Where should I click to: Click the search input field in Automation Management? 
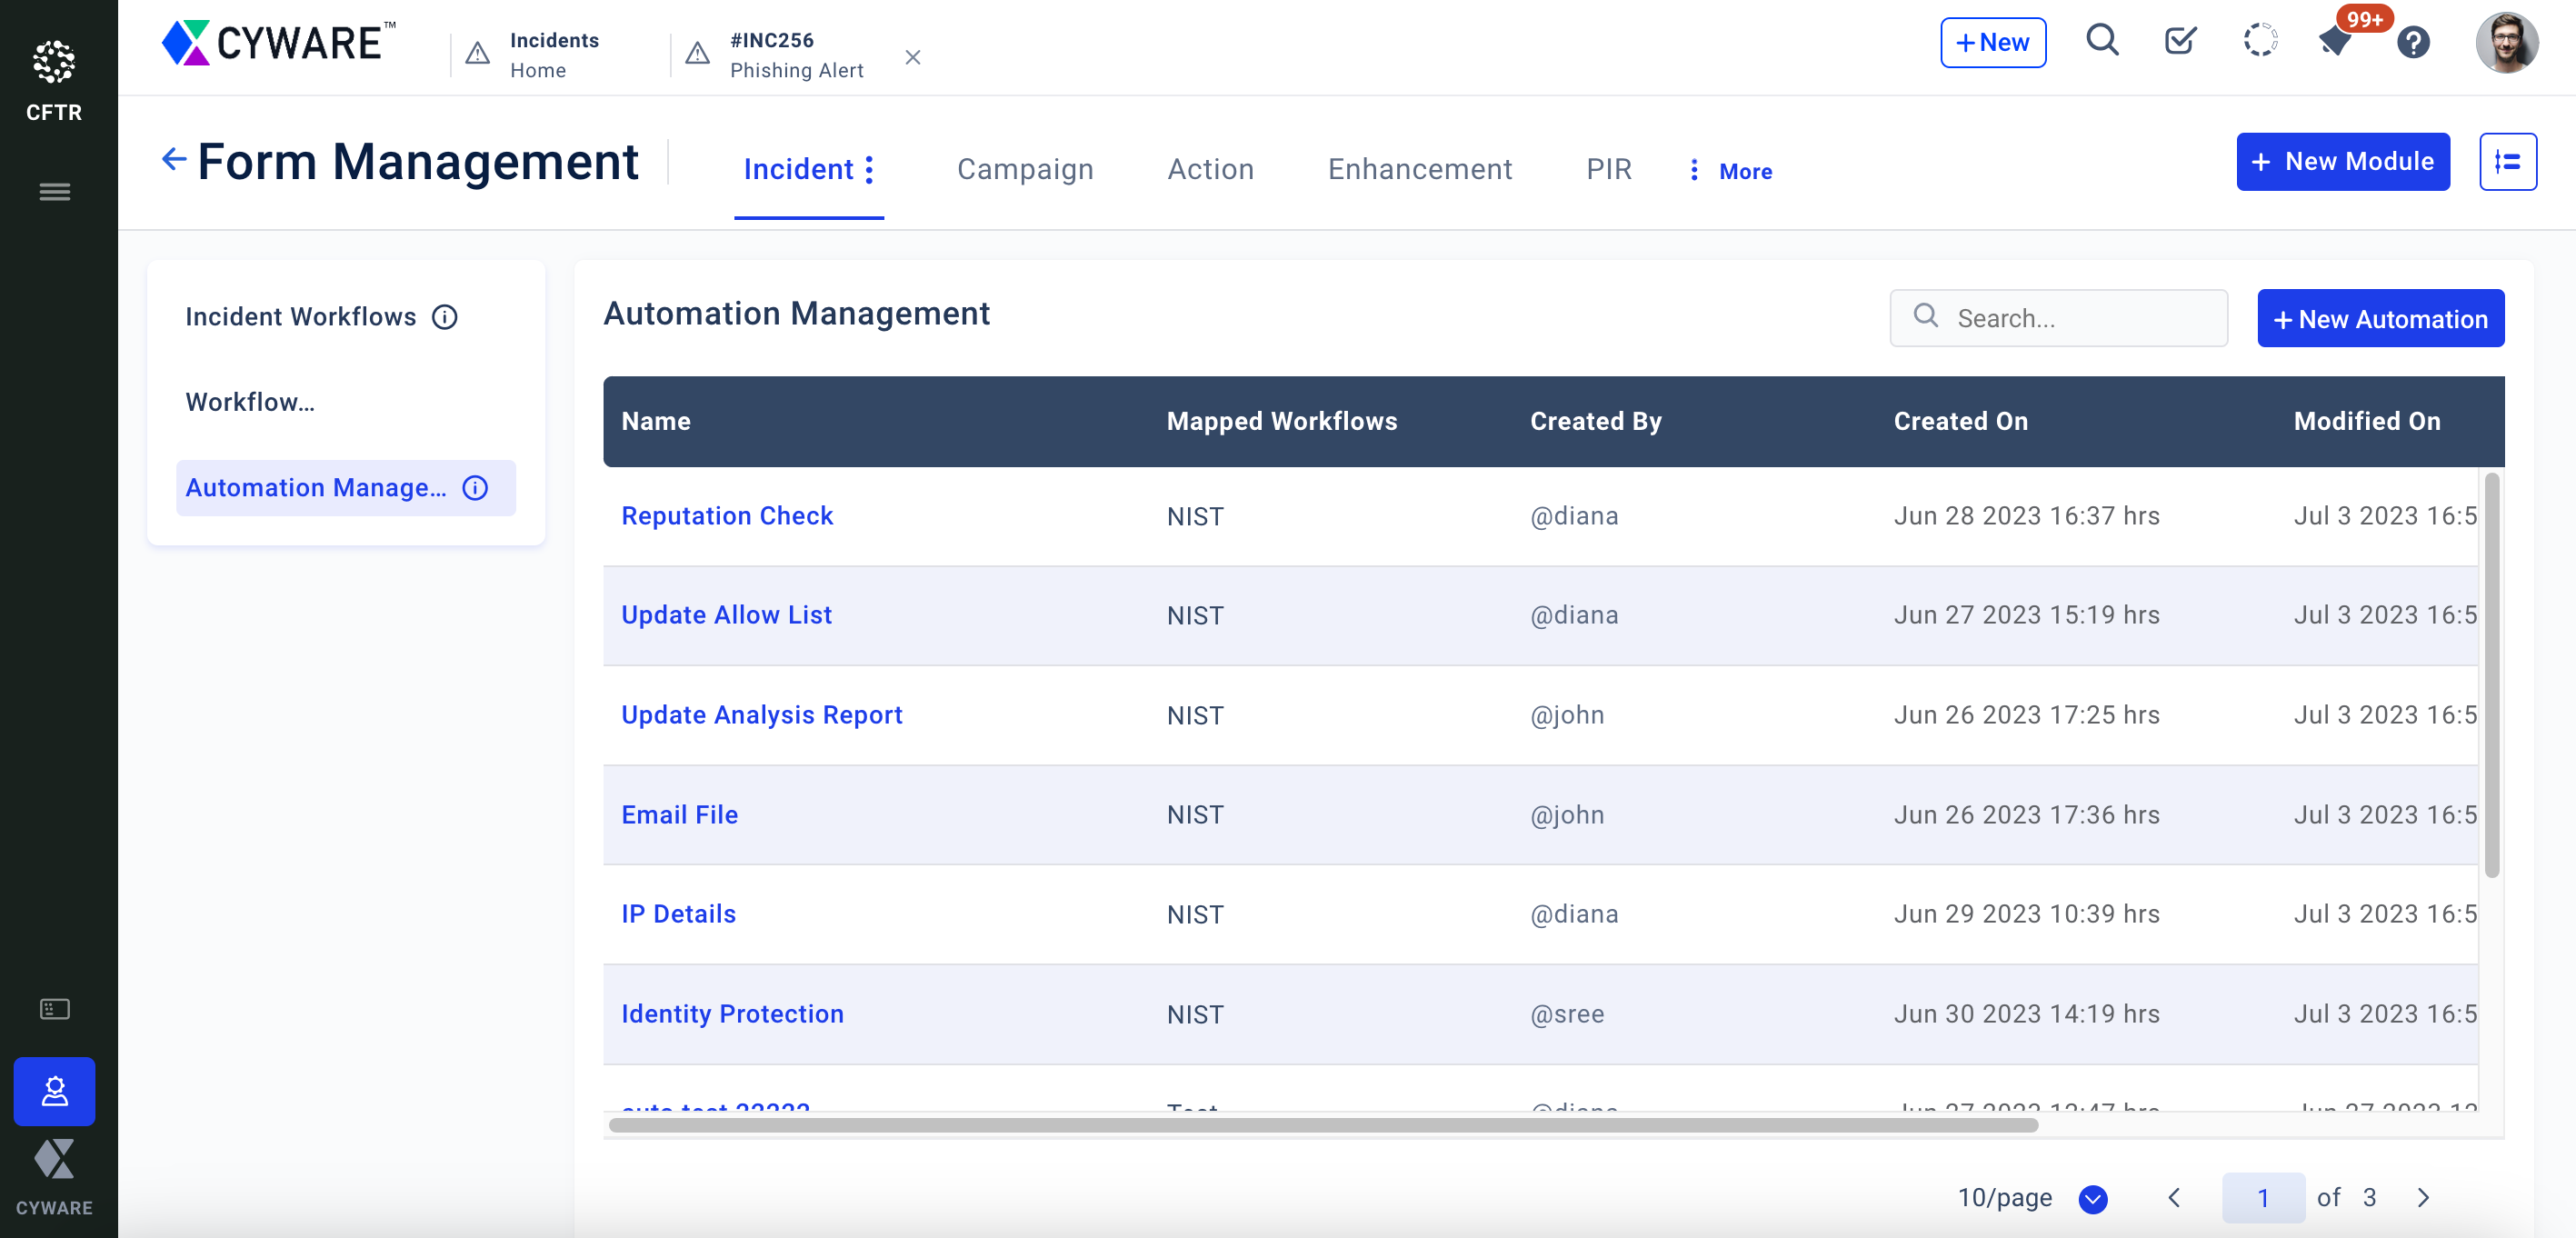[x=2062, y=318]
